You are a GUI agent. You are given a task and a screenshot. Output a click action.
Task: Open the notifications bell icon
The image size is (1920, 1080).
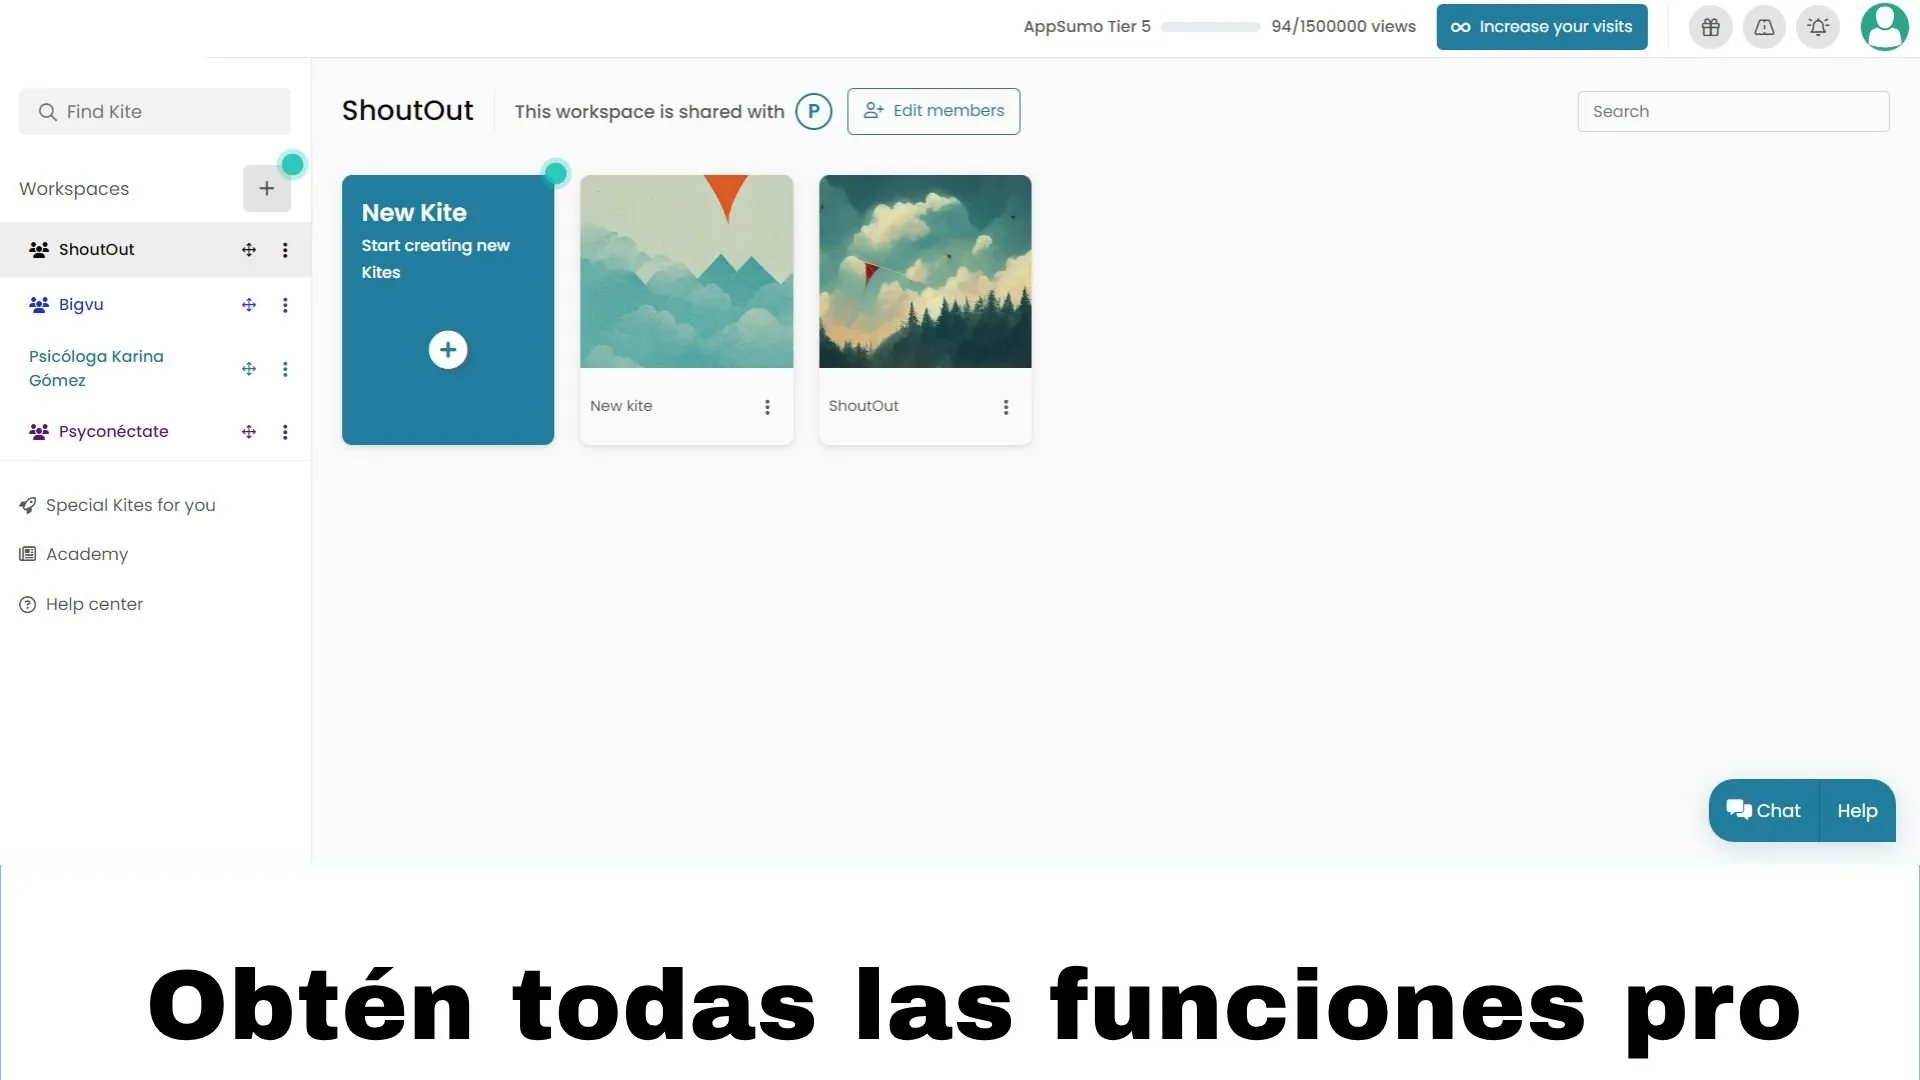(x=1818, y=27)
